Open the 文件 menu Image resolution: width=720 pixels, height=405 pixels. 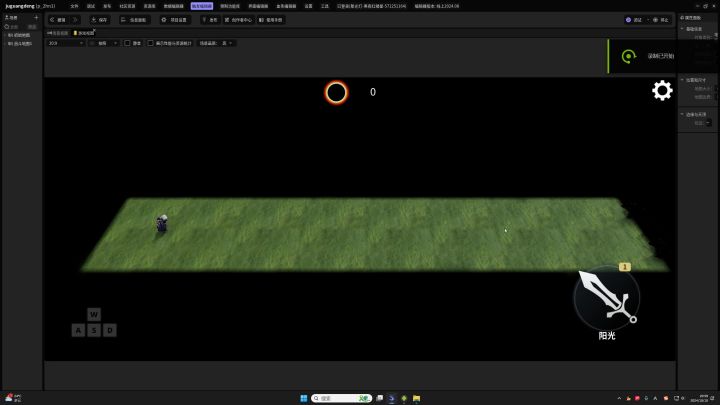[74, 6]
